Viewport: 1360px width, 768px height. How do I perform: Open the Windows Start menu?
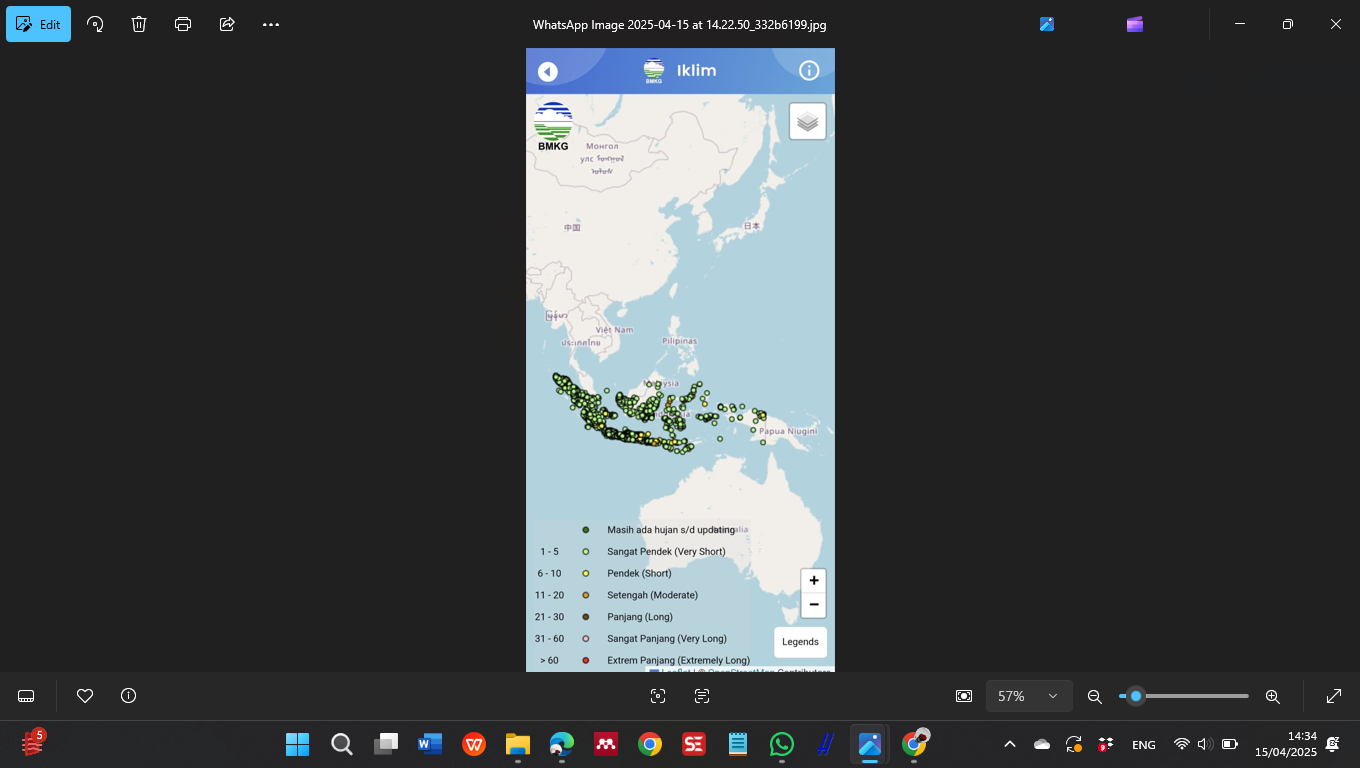point(297,744)
